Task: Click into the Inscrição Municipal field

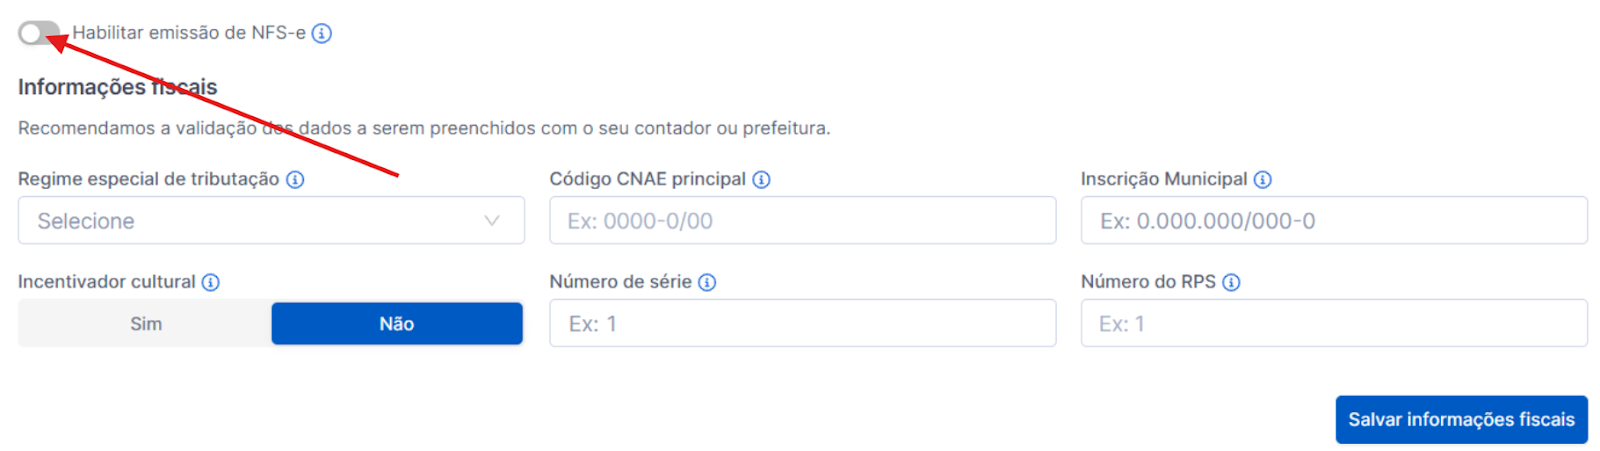Action: point(1333,221)
